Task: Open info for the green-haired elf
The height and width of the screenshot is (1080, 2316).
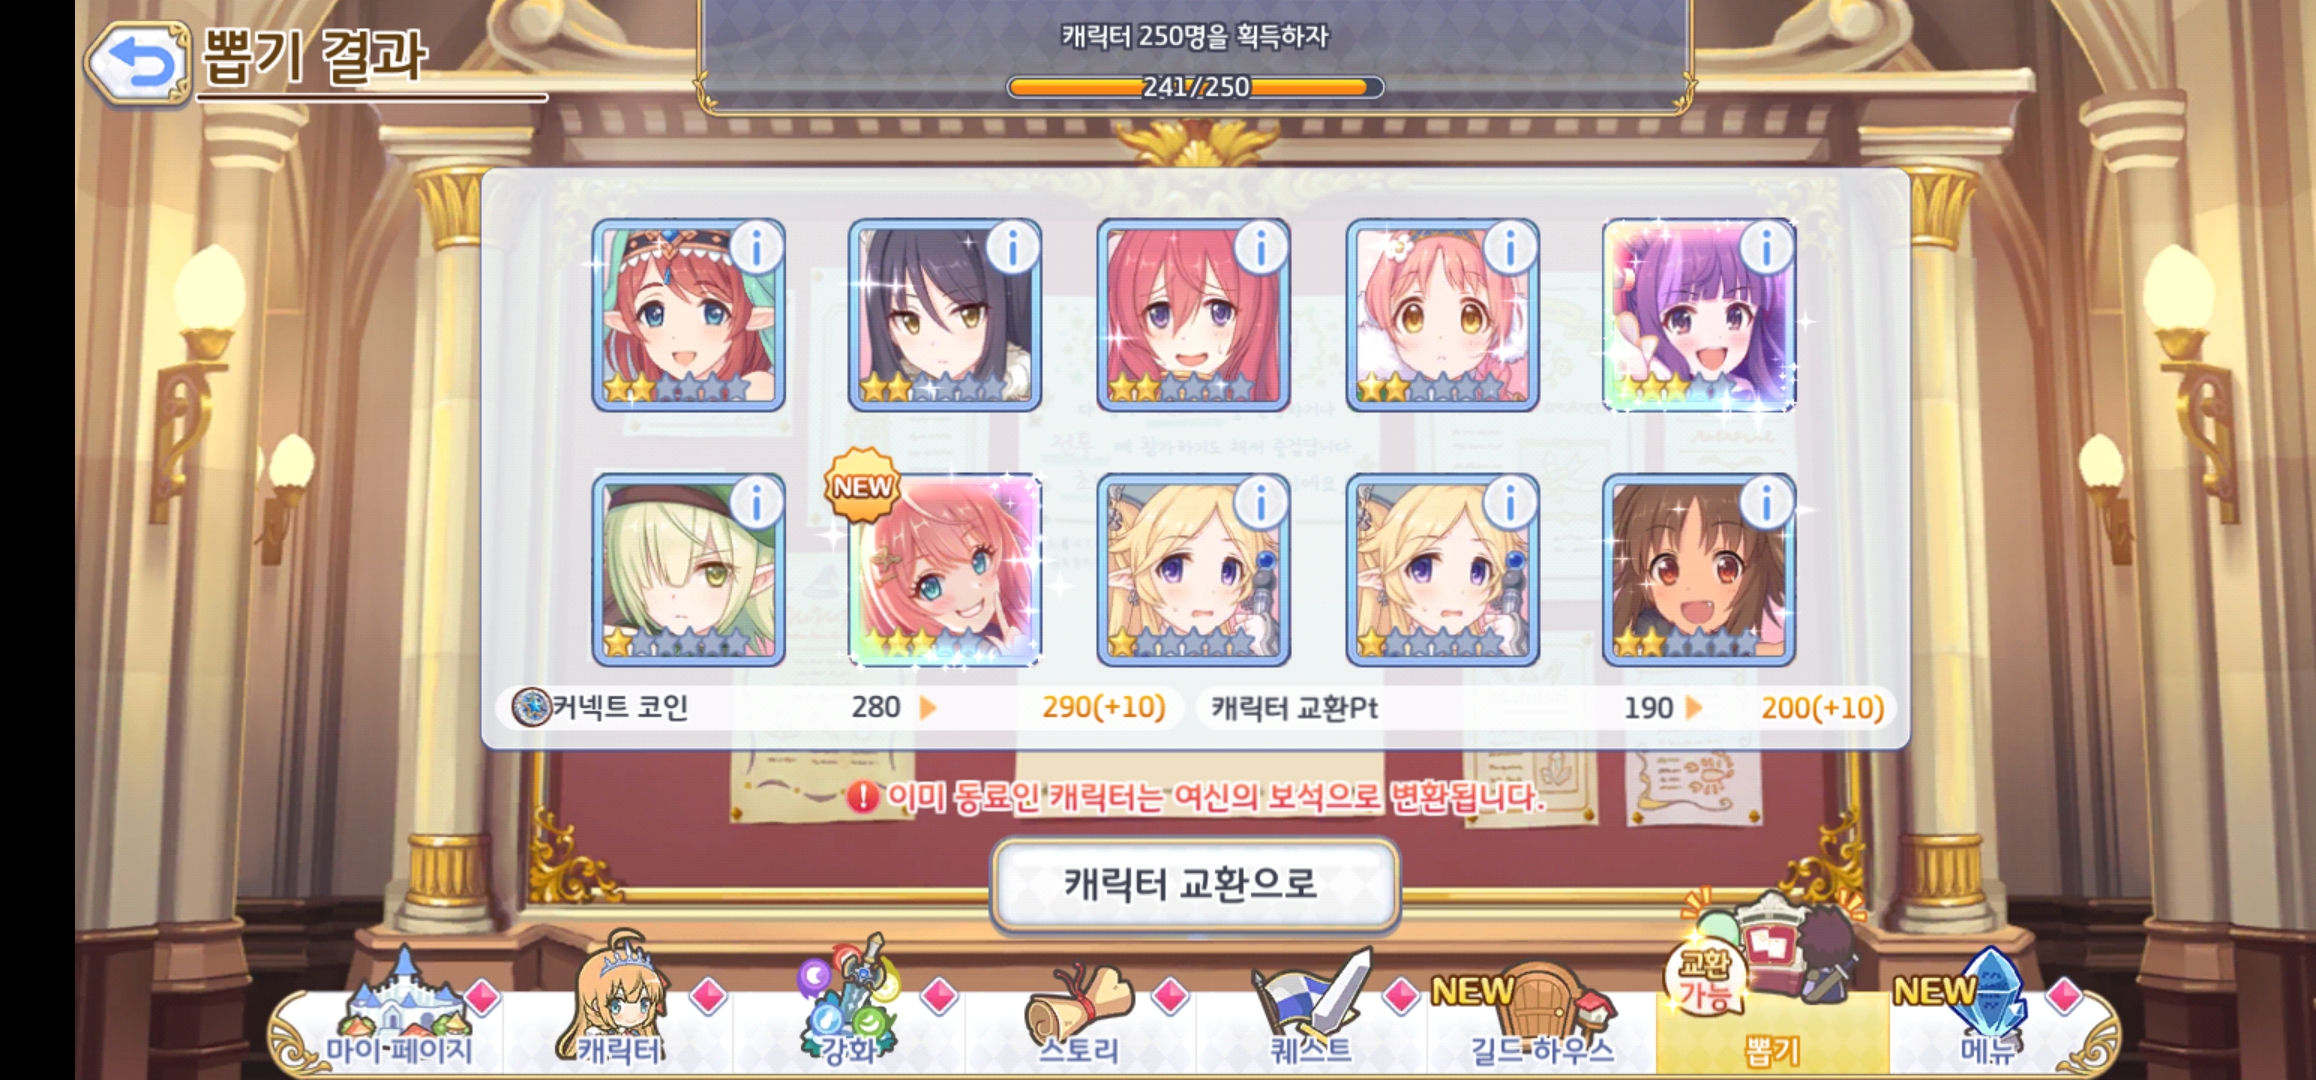Action: tap(756, 502)
